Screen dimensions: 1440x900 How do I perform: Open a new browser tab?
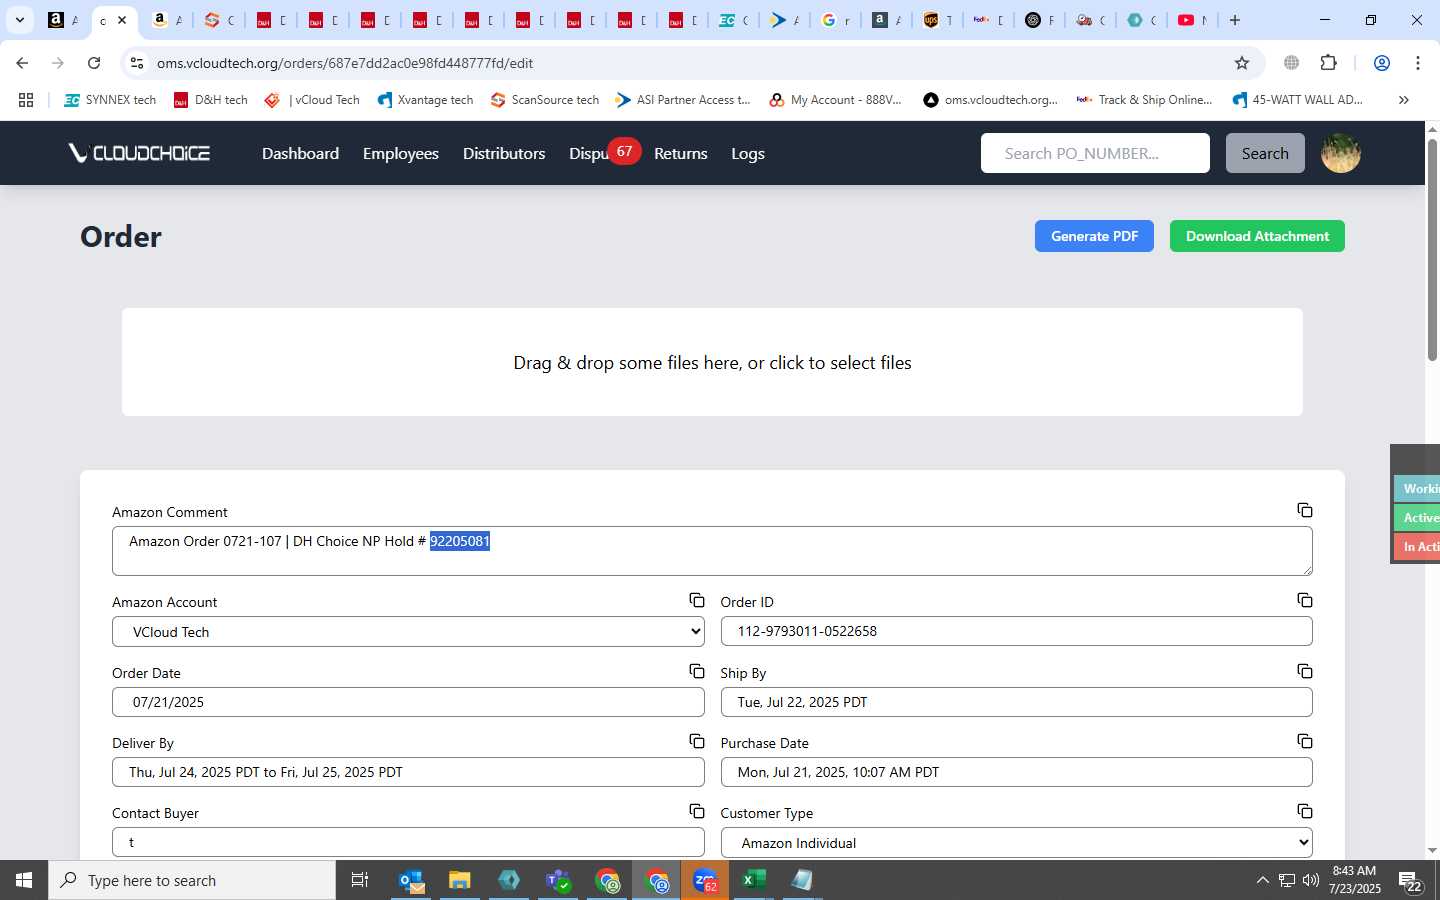point(1235,20)
